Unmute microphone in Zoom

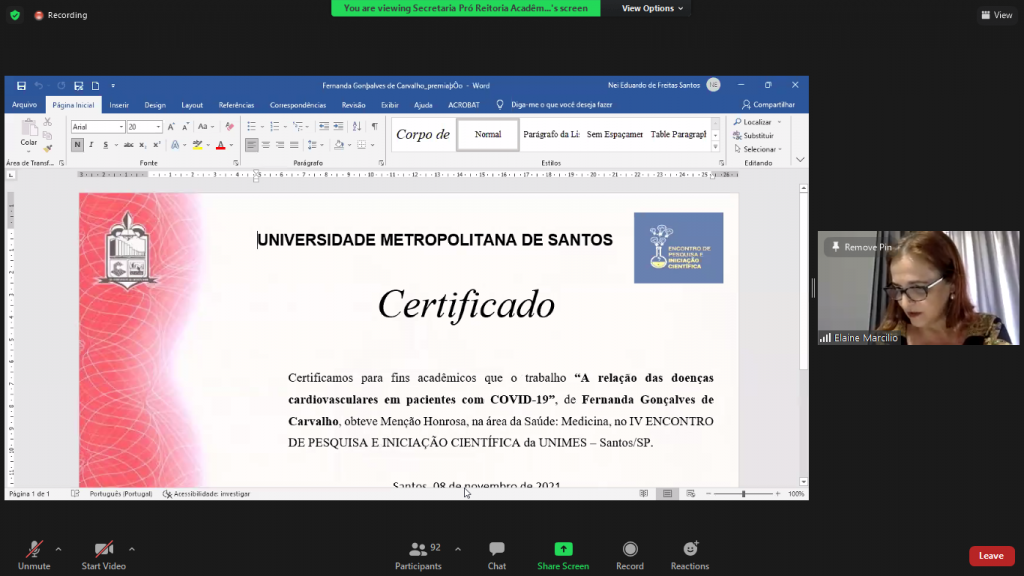click(34, 556)
